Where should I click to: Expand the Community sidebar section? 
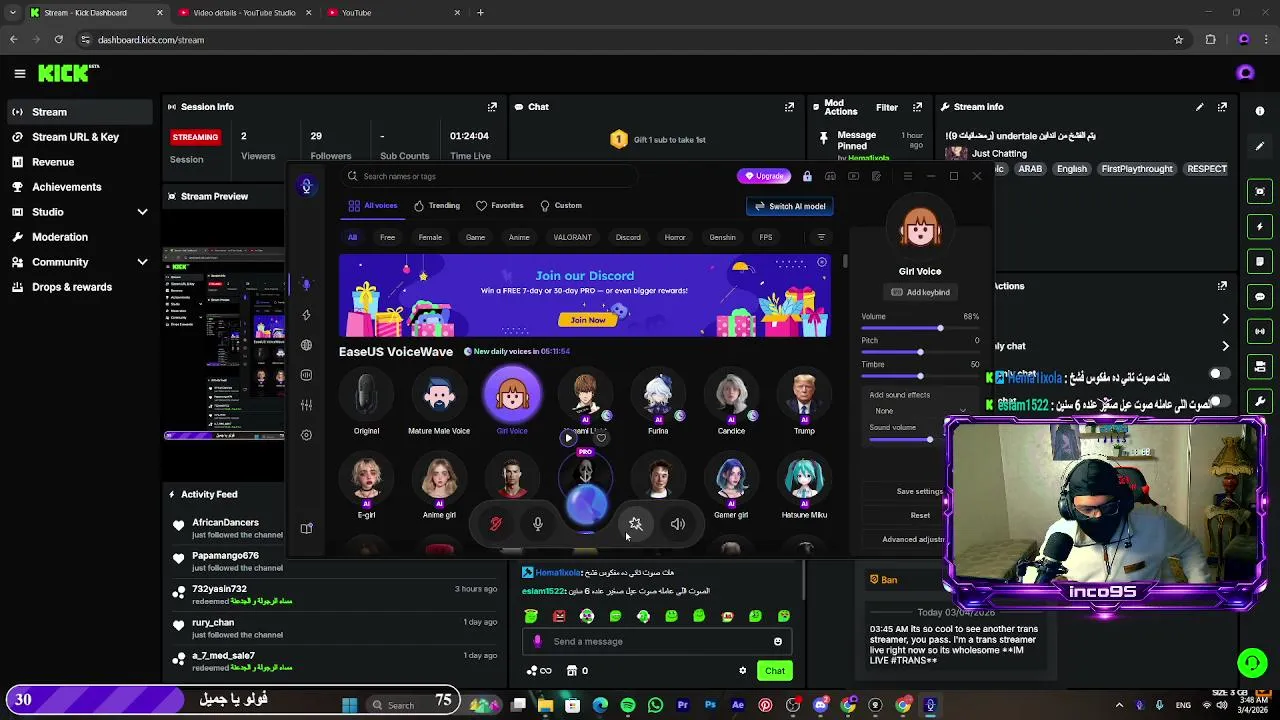coord(142,262)
